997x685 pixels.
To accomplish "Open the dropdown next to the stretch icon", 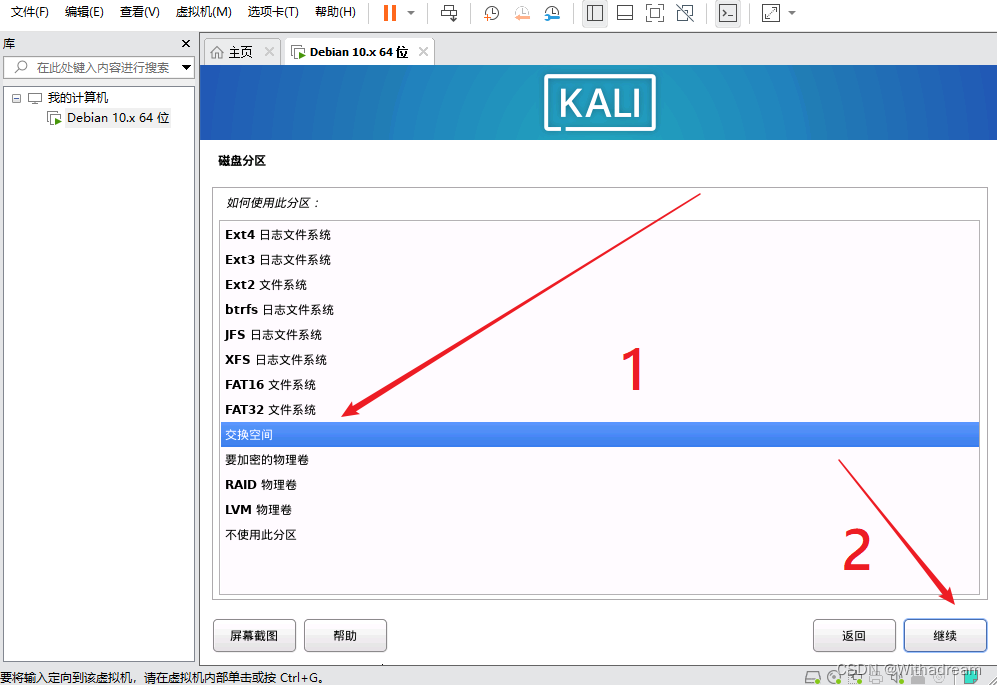I will point(792,13).
